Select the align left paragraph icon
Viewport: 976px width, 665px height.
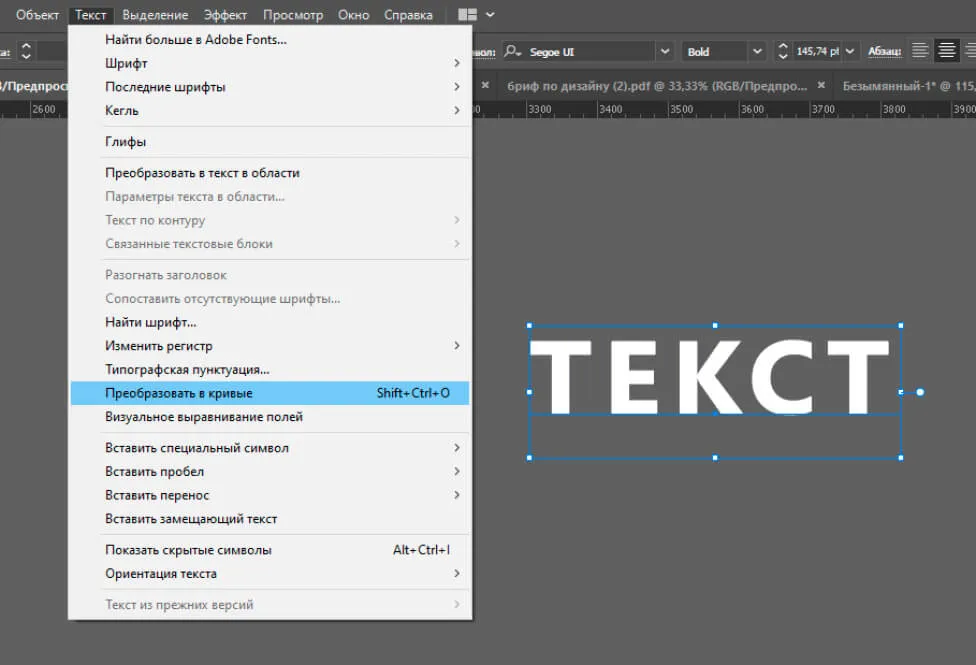920,51
